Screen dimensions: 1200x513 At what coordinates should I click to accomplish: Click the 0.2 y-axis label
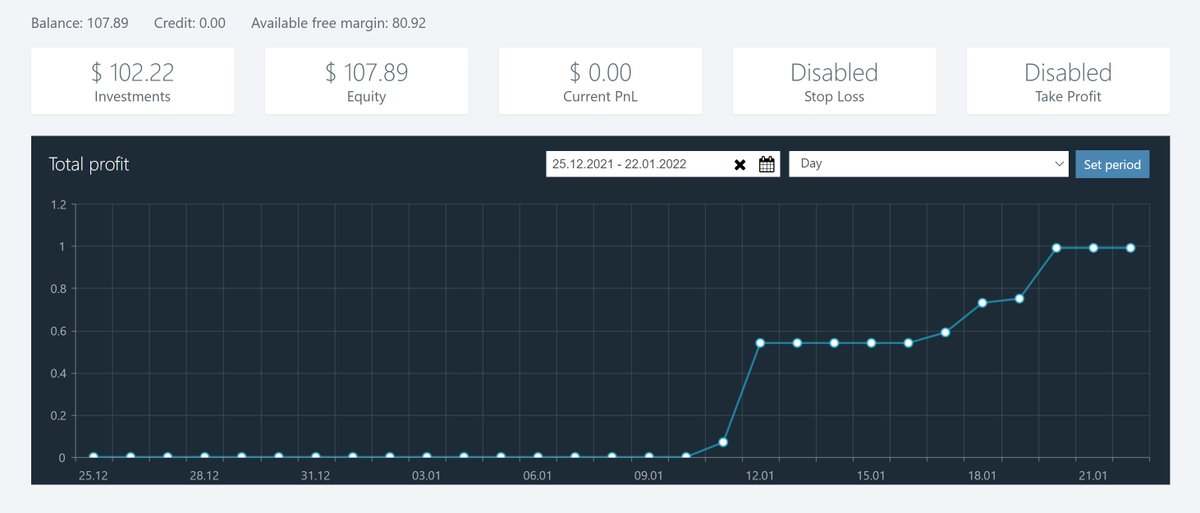coord(57,416)
